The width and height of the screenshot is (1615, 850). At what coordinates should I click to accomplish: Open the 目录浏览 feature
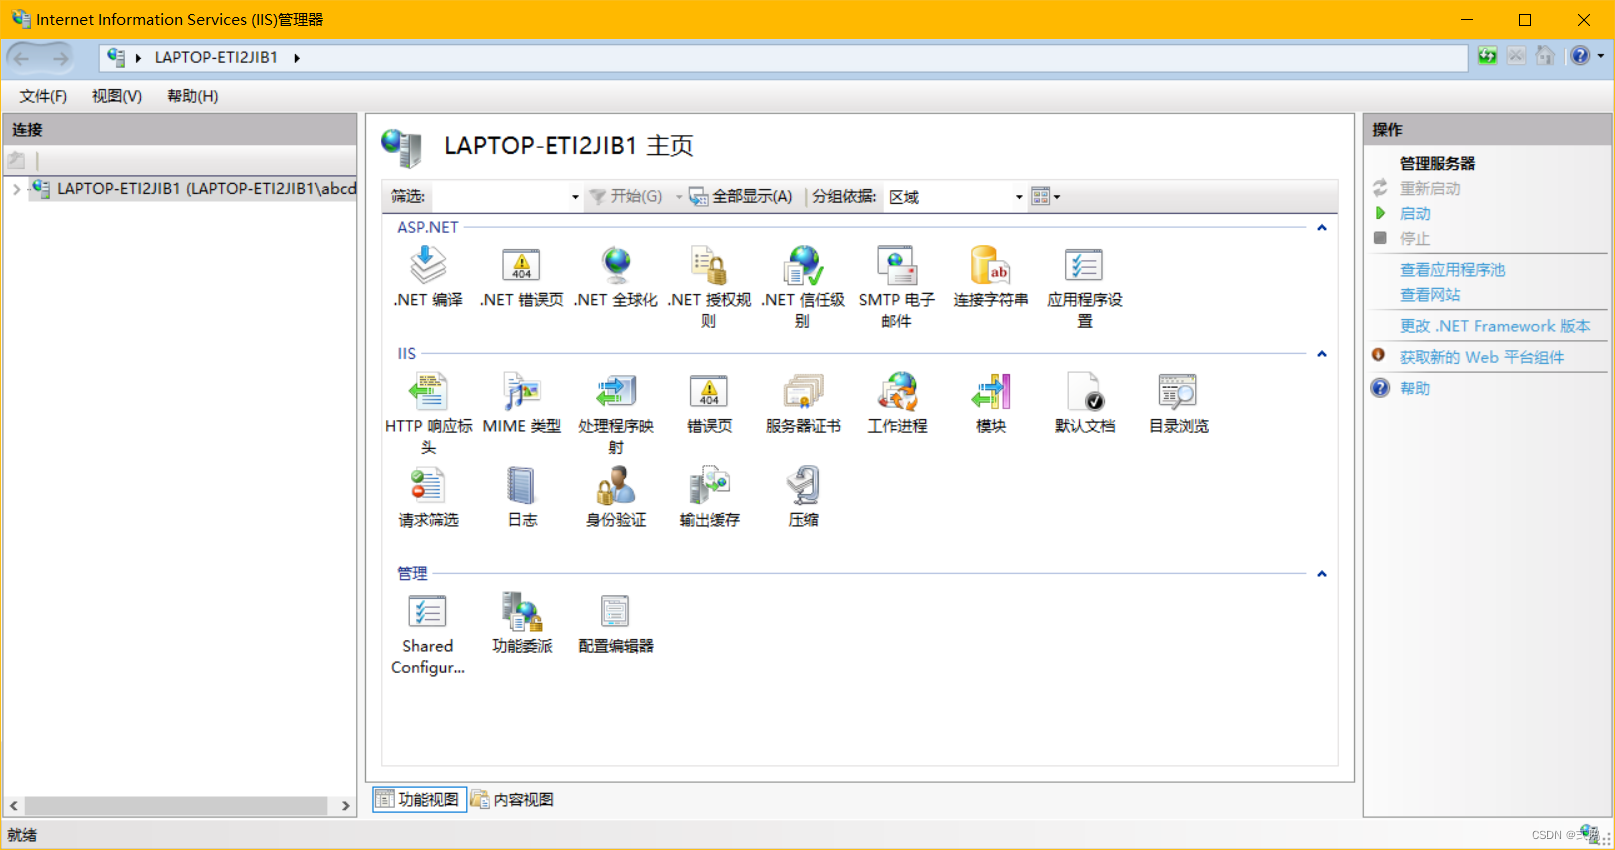1179,403
